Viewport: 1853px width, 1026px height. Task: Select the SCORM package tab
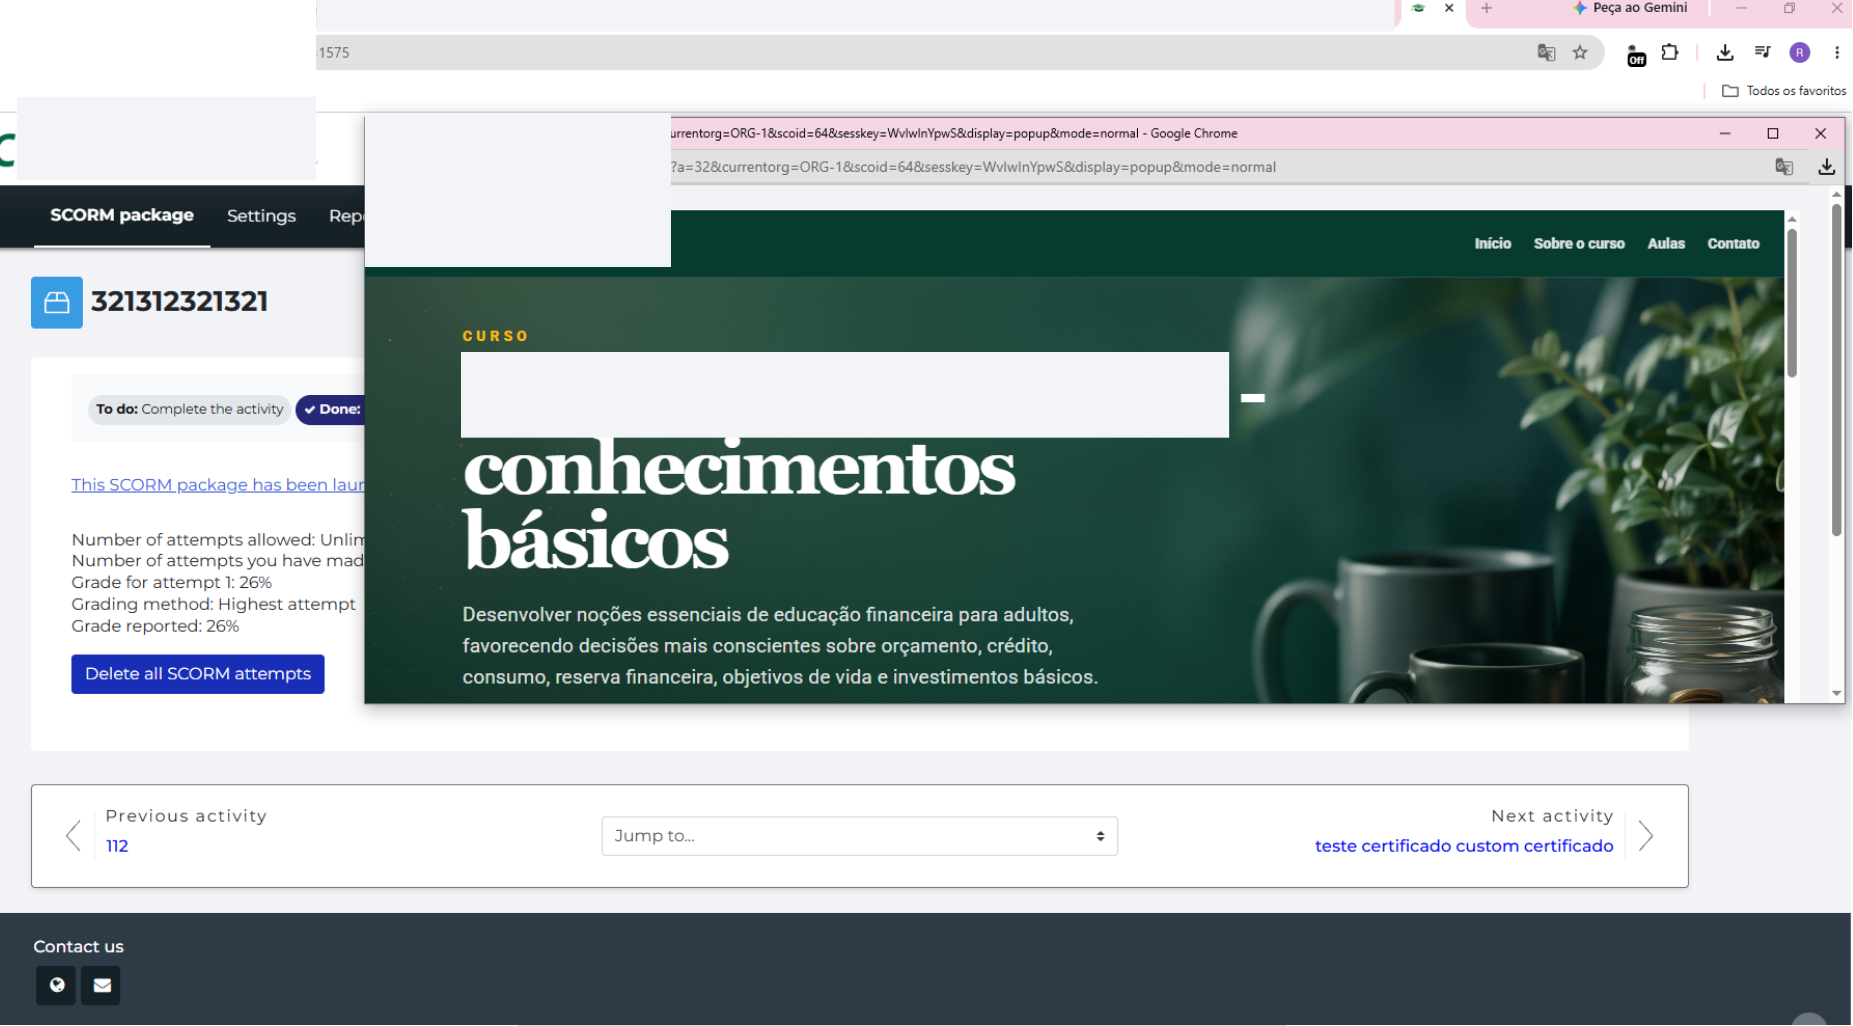tap(122, 216)
